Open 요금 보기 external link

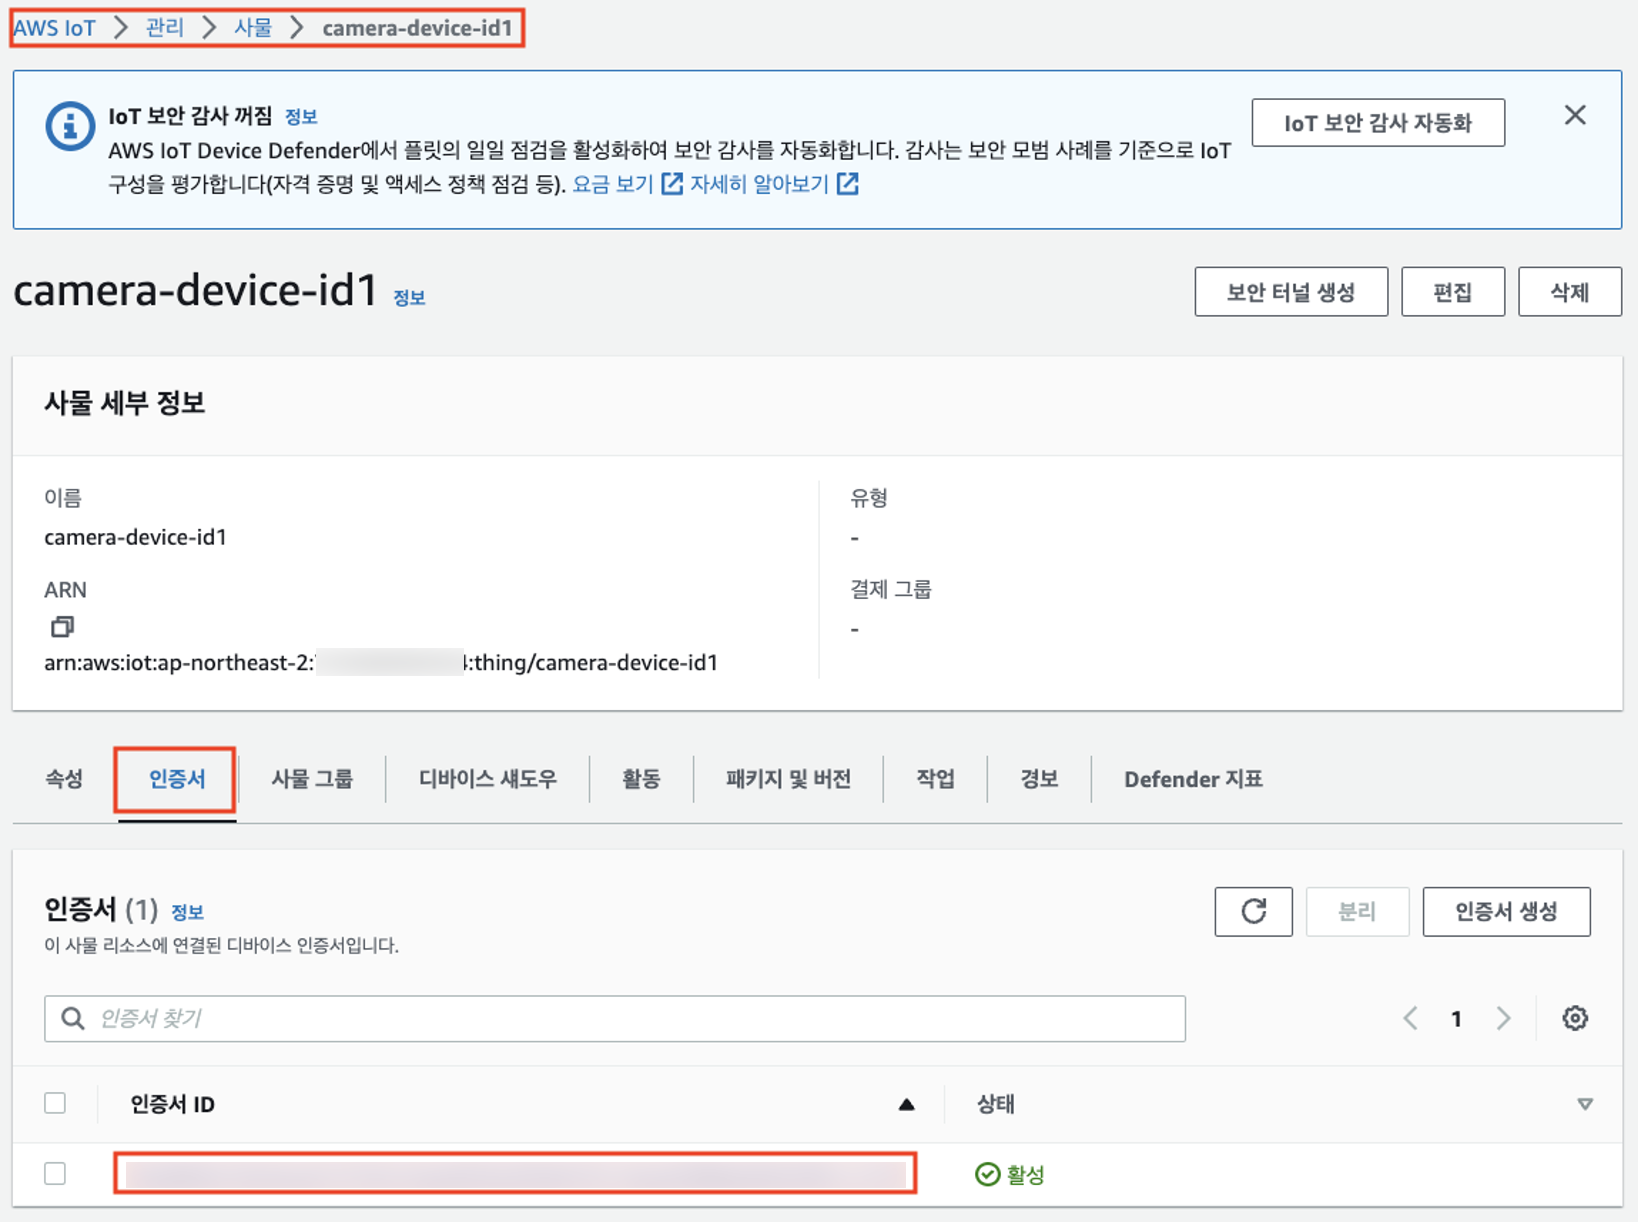[627, 184]
